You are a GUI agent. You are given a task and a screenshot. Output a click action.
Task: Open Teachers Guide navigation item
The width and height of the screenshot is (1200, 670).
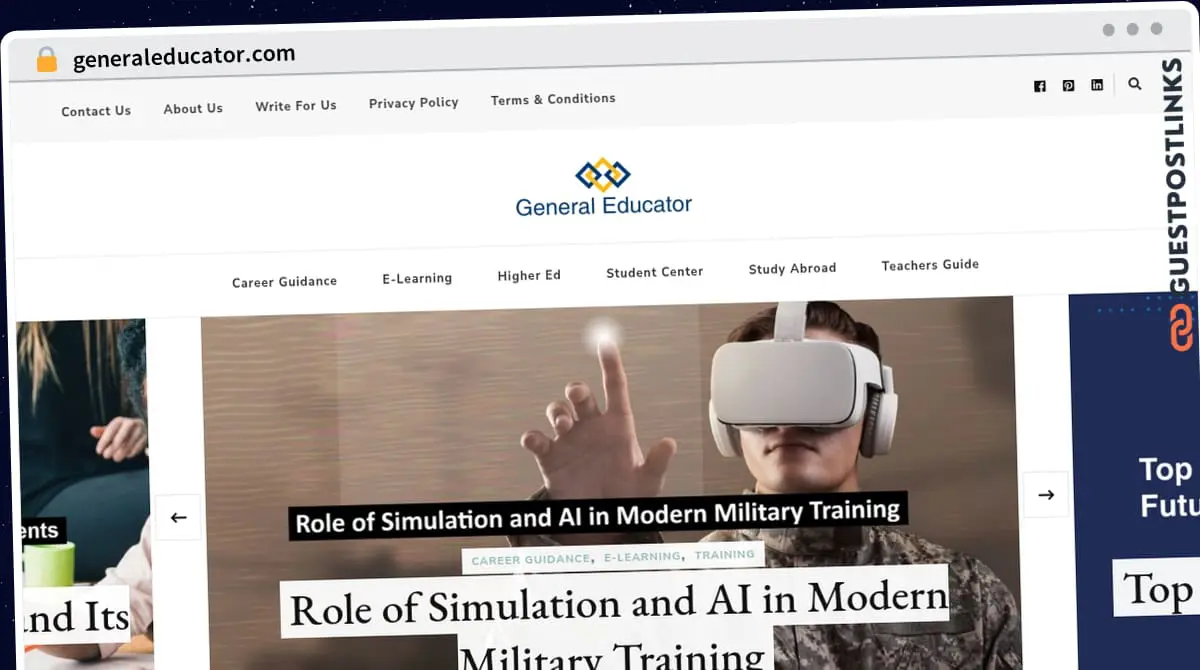tap(930, 265)
